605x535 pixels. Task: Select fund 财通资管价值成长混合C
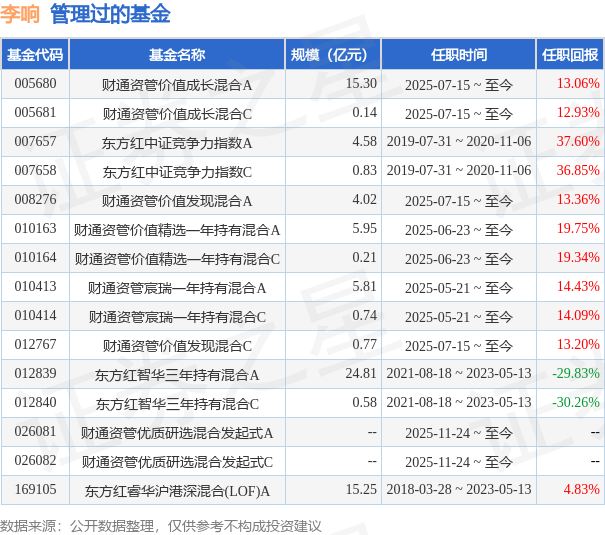click(x=177, y=113)
